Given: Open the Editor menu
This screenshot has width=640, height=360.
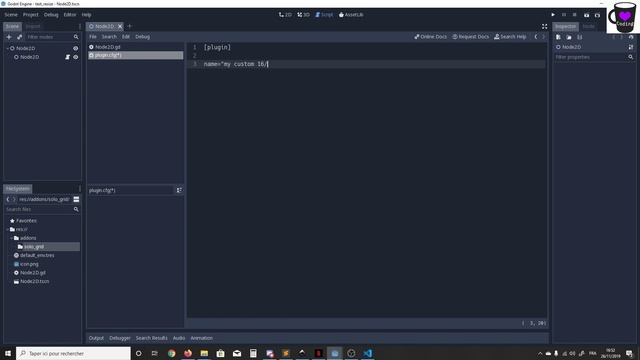Looking at the screenshot, I should pos(70,15).
